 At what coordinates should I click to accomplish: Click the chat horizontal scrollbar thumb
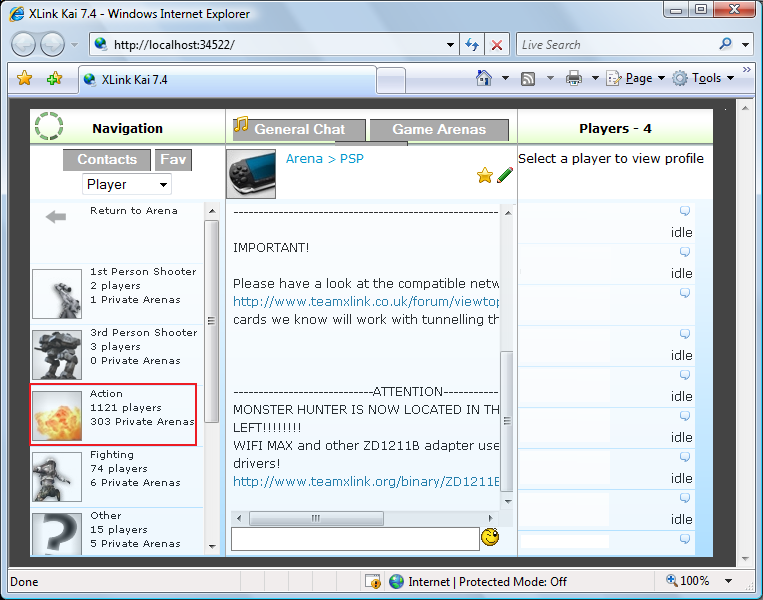(x=316, y=518)
